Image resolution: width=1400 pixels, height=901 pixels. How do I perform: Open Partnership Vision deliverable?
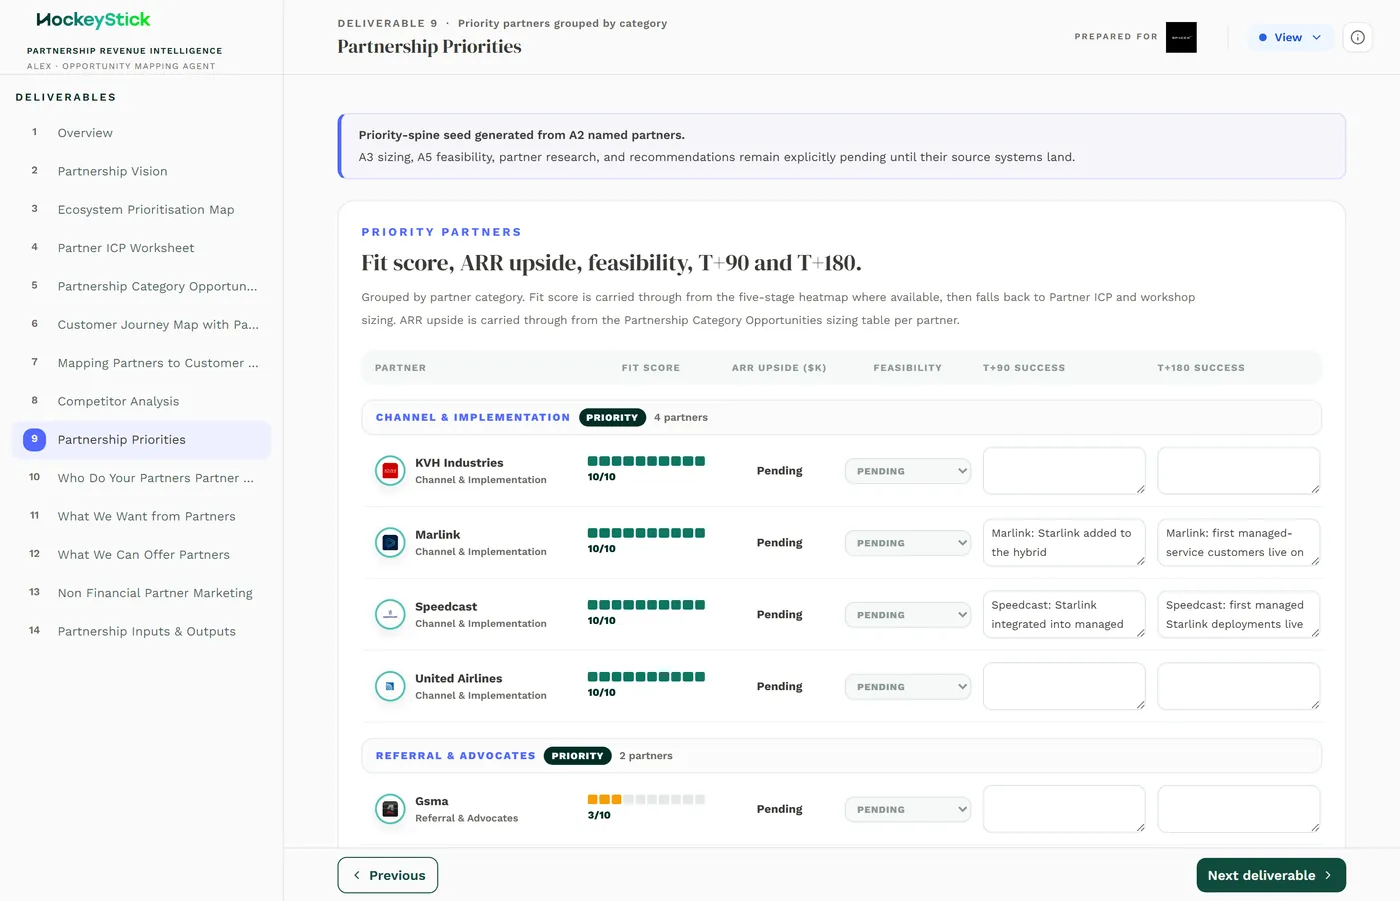click(141, 171)
